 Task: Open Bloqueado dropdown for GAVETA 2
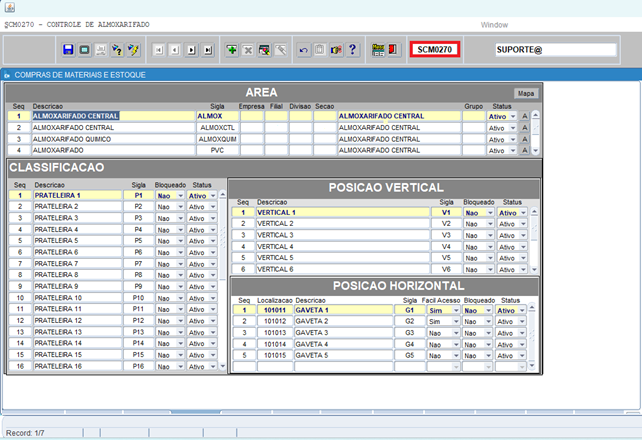[x=488, y=322]
